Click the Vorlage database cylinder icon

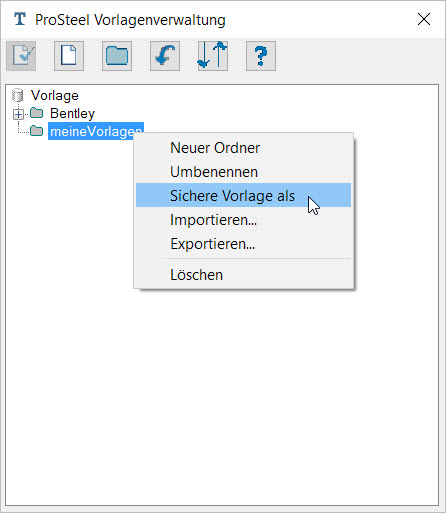point(17,95)
